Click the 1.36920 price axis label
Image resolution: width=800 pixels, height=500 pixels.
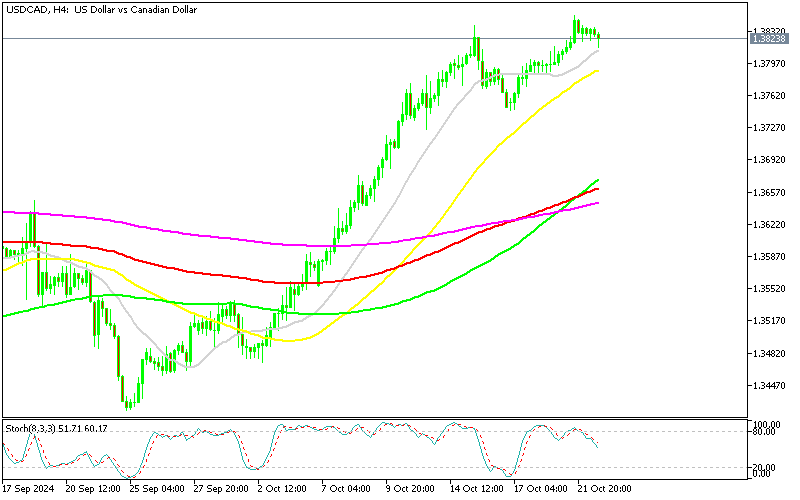[769, 160]
